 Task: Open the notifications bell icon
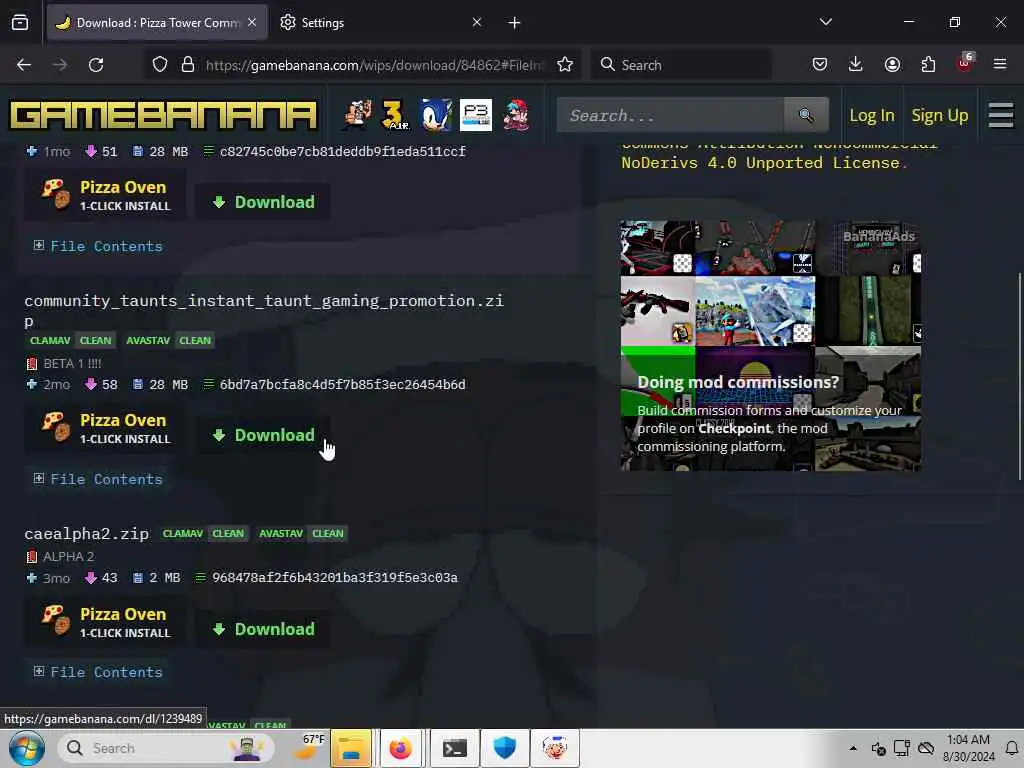pos(1011,748)
